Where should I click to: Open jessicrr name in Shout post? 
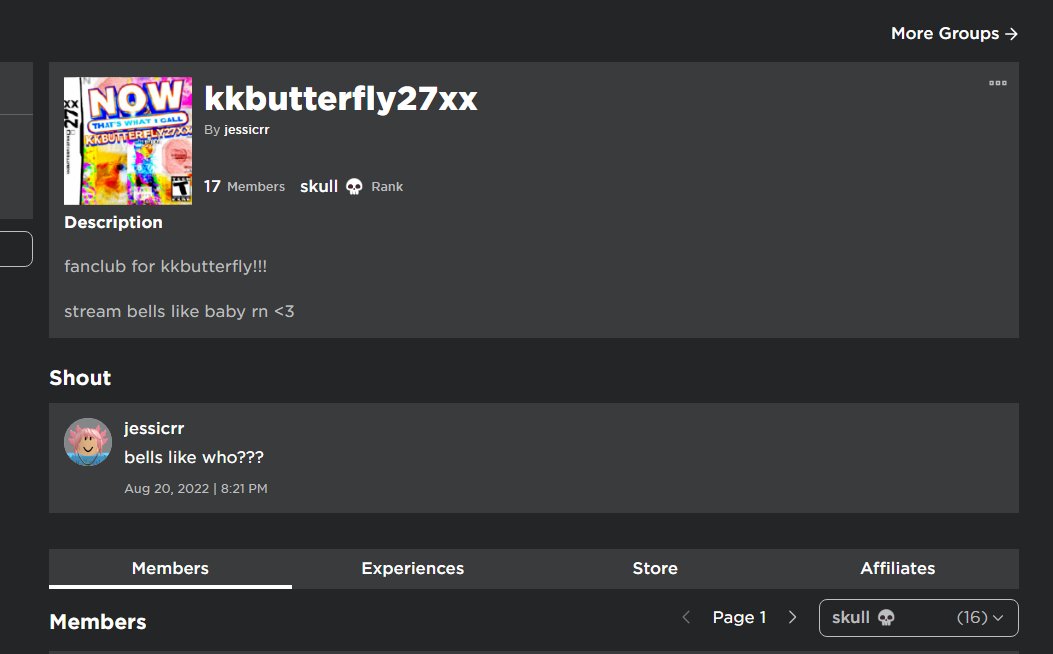click(x=154, y=428)
